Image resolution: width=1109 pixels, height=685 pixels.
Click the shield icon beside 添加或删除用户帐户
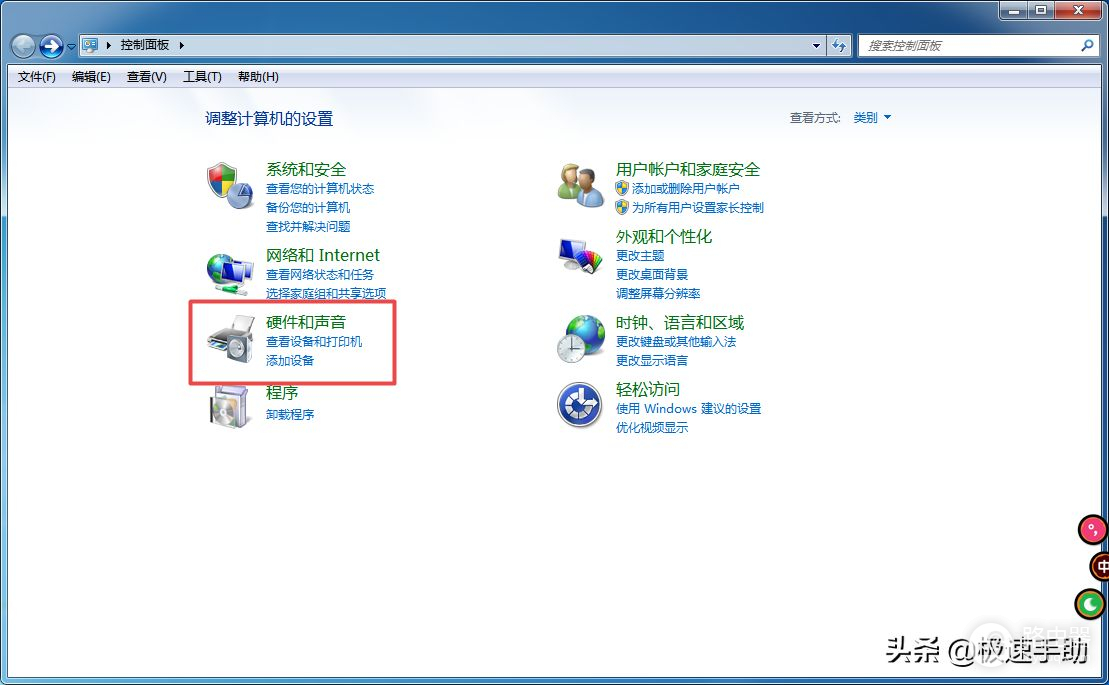click(622, 188)
